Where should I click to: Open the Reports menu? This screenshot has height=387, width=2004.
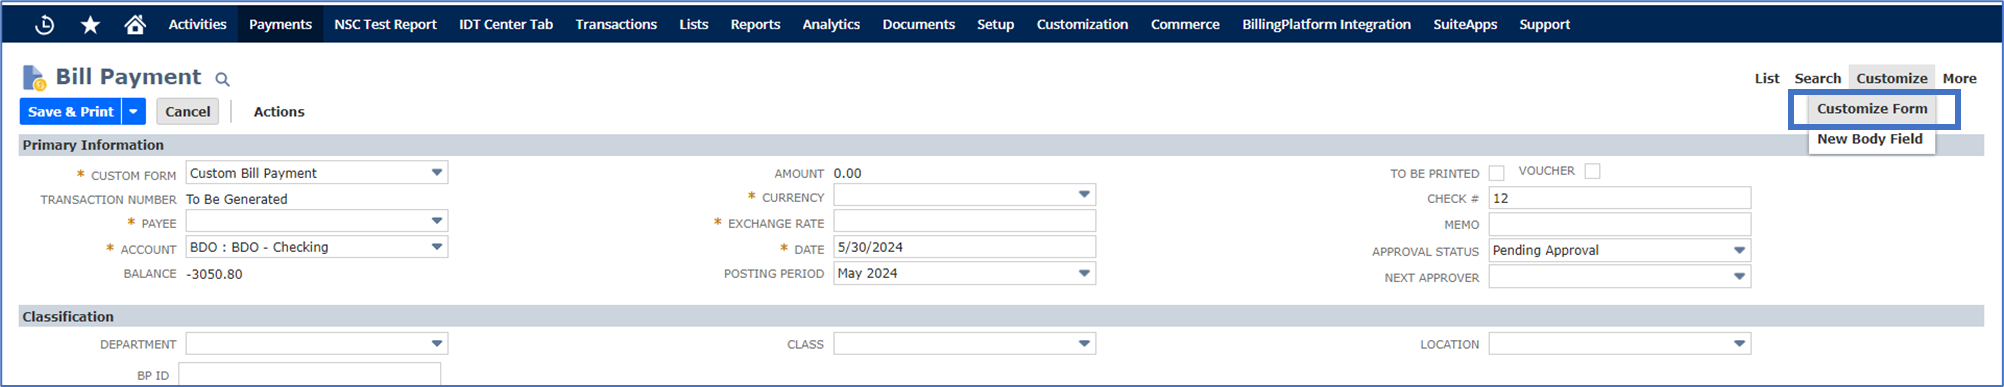[x=755, y=24]
